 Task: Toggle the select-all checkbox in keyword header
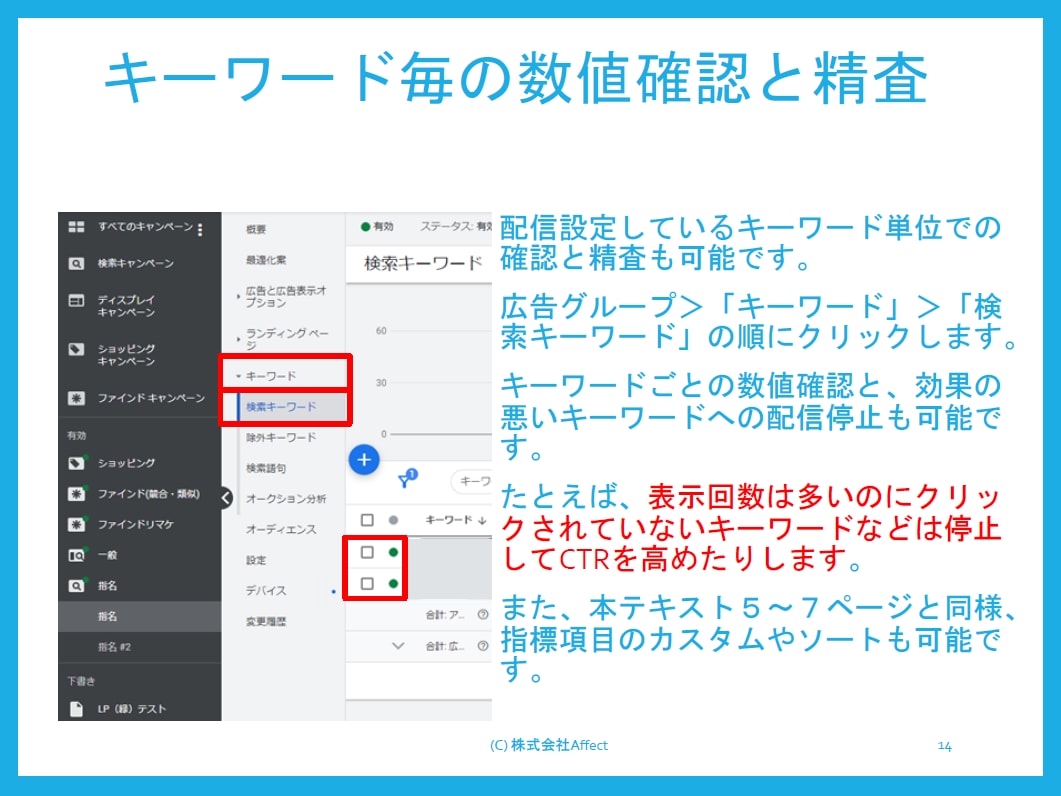367,520
